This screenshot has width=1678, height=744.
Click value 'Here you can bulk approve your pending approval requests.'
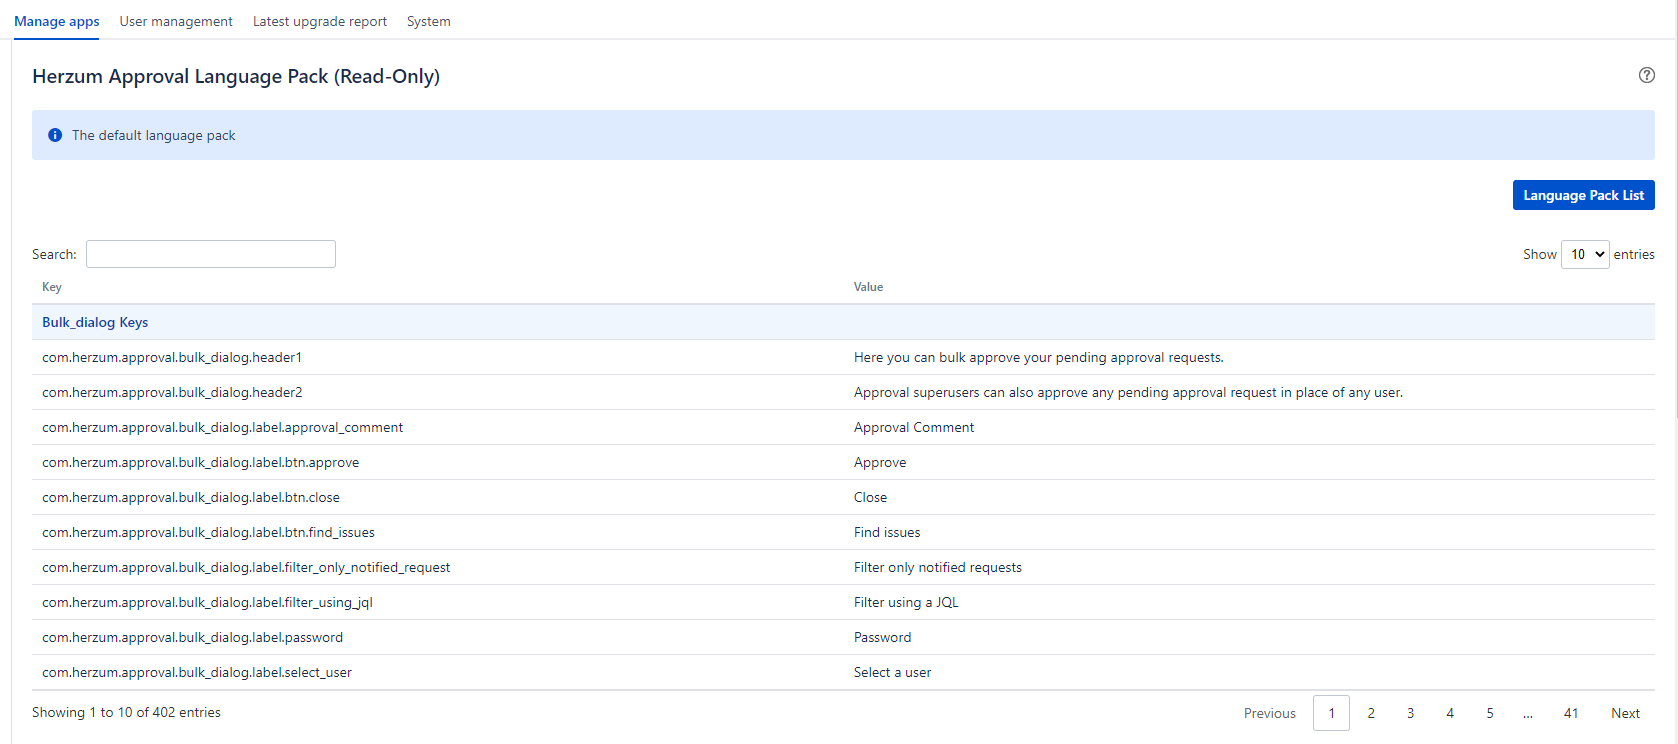pyautogui.click(x=1039, y=357)
